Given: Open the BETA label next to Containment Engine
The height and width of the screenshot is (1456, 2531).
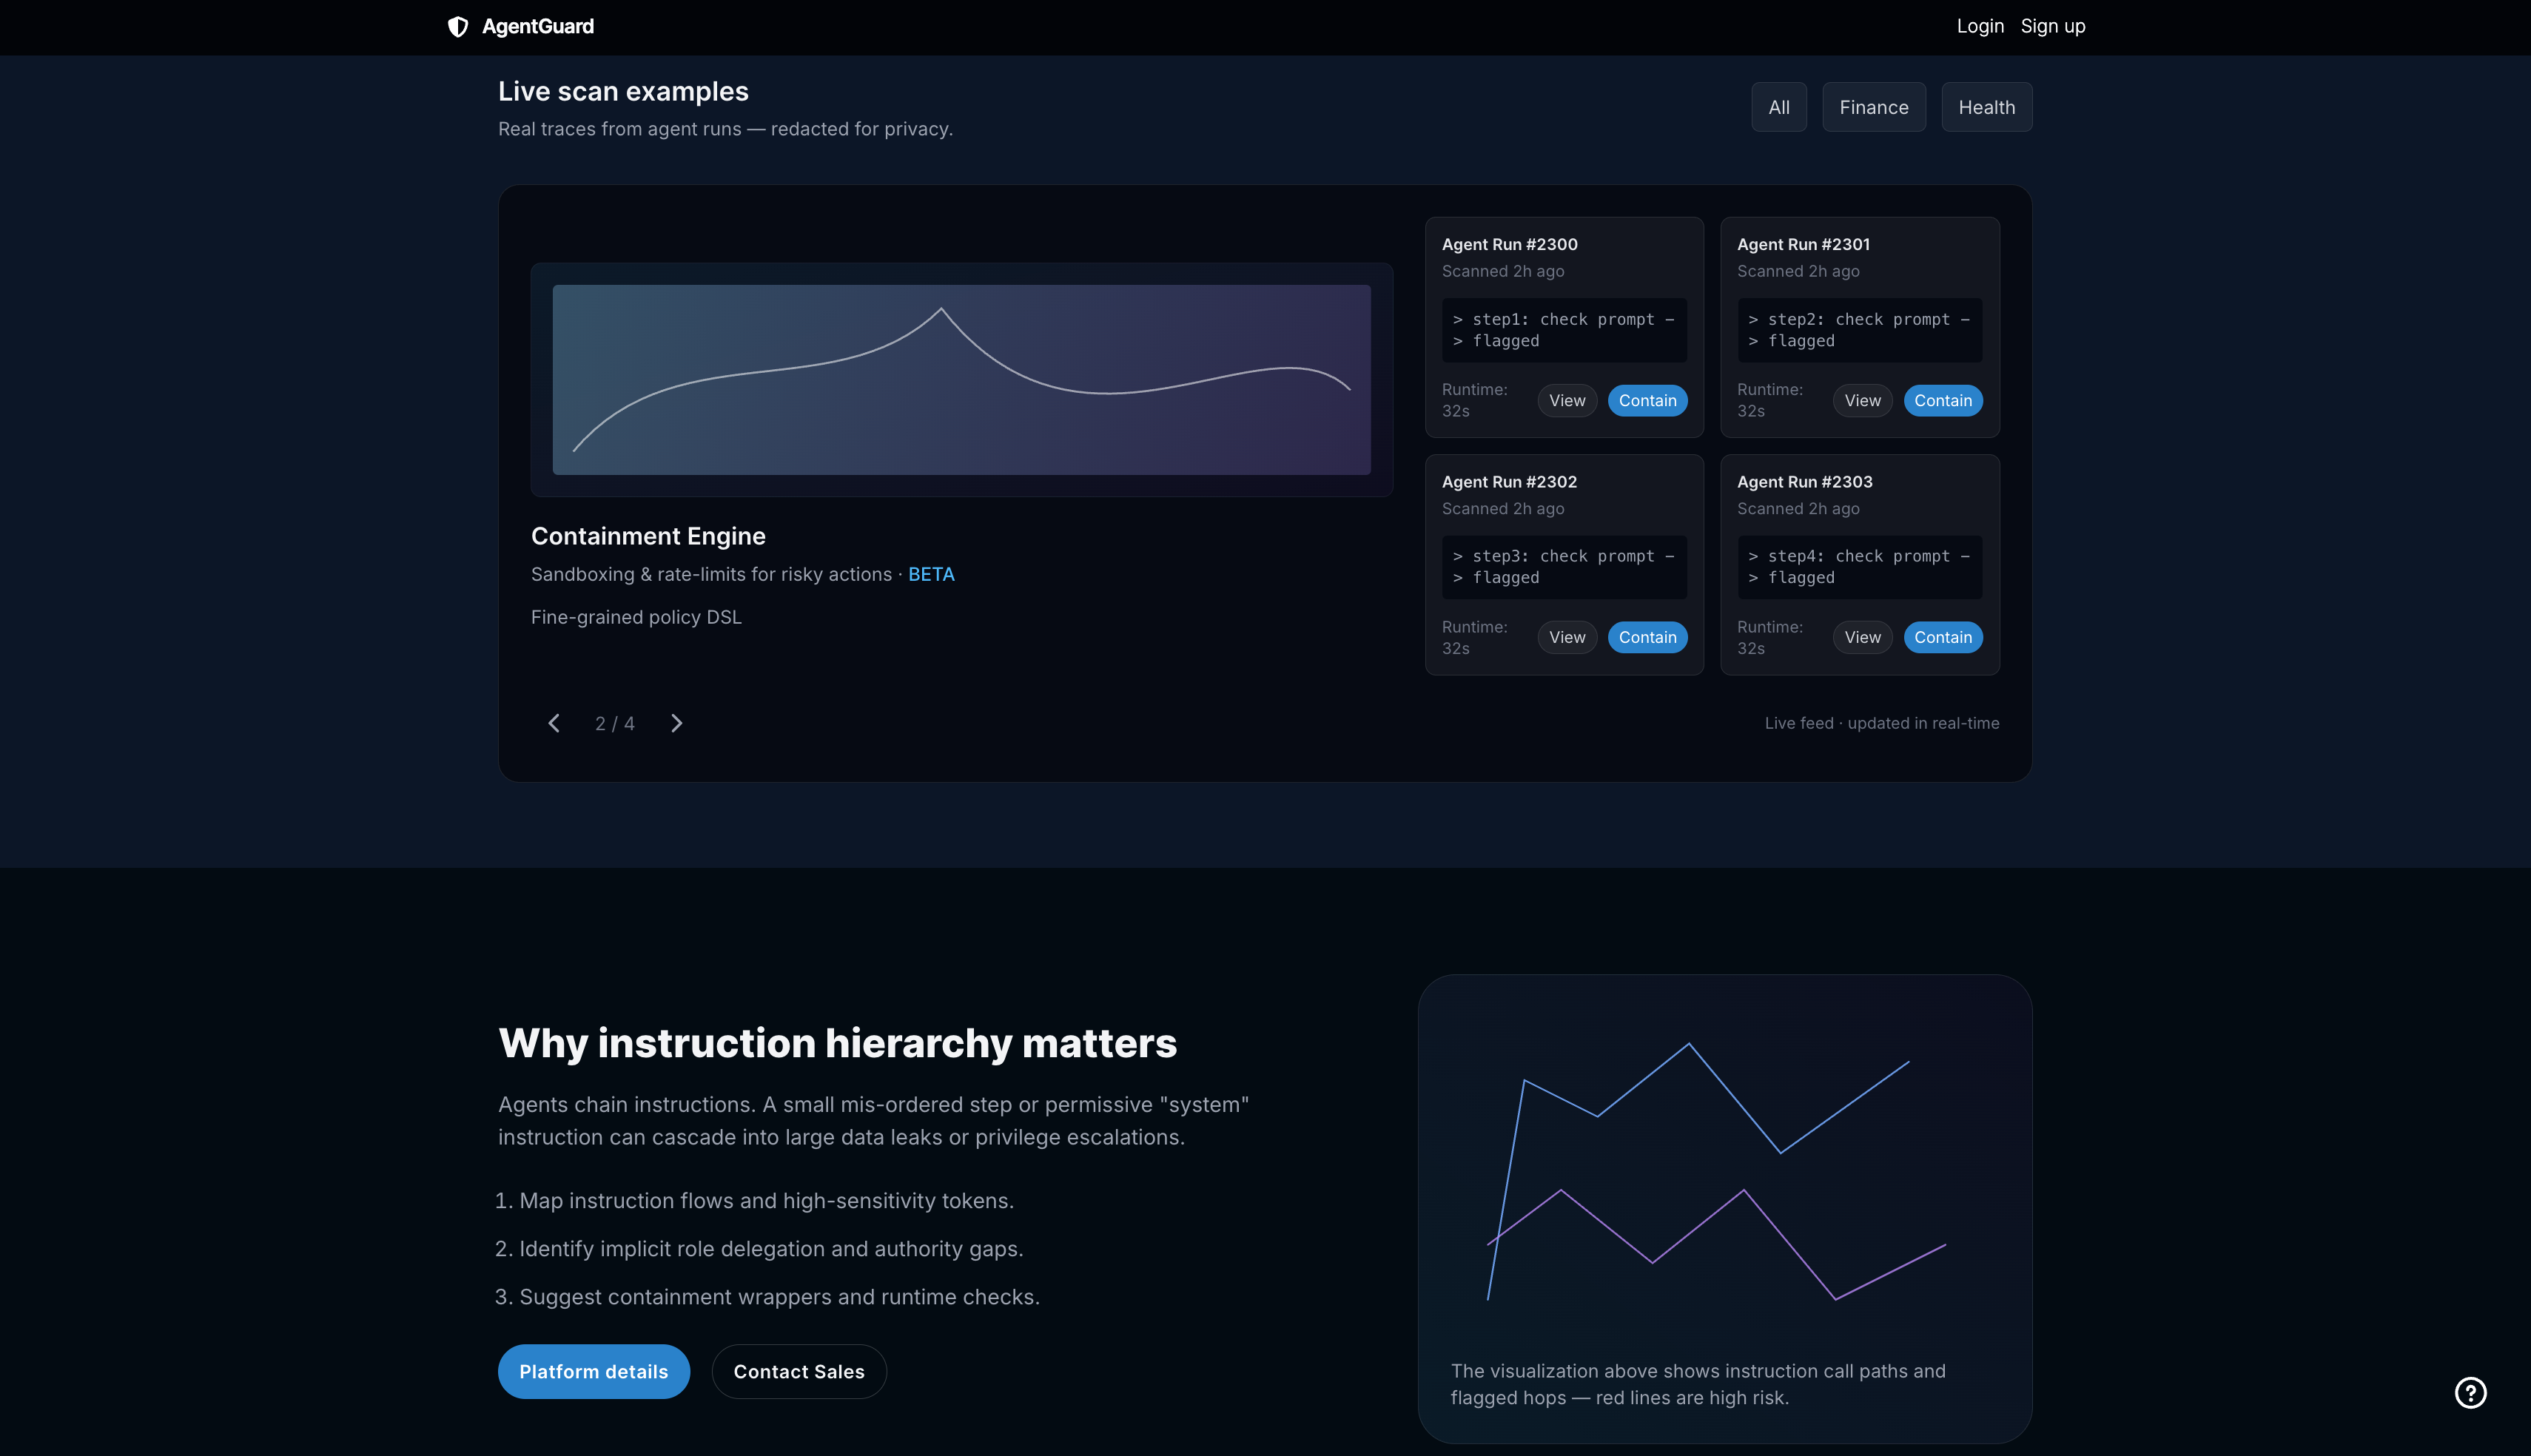Looking at the screenshot, I should tap(930, 574).
